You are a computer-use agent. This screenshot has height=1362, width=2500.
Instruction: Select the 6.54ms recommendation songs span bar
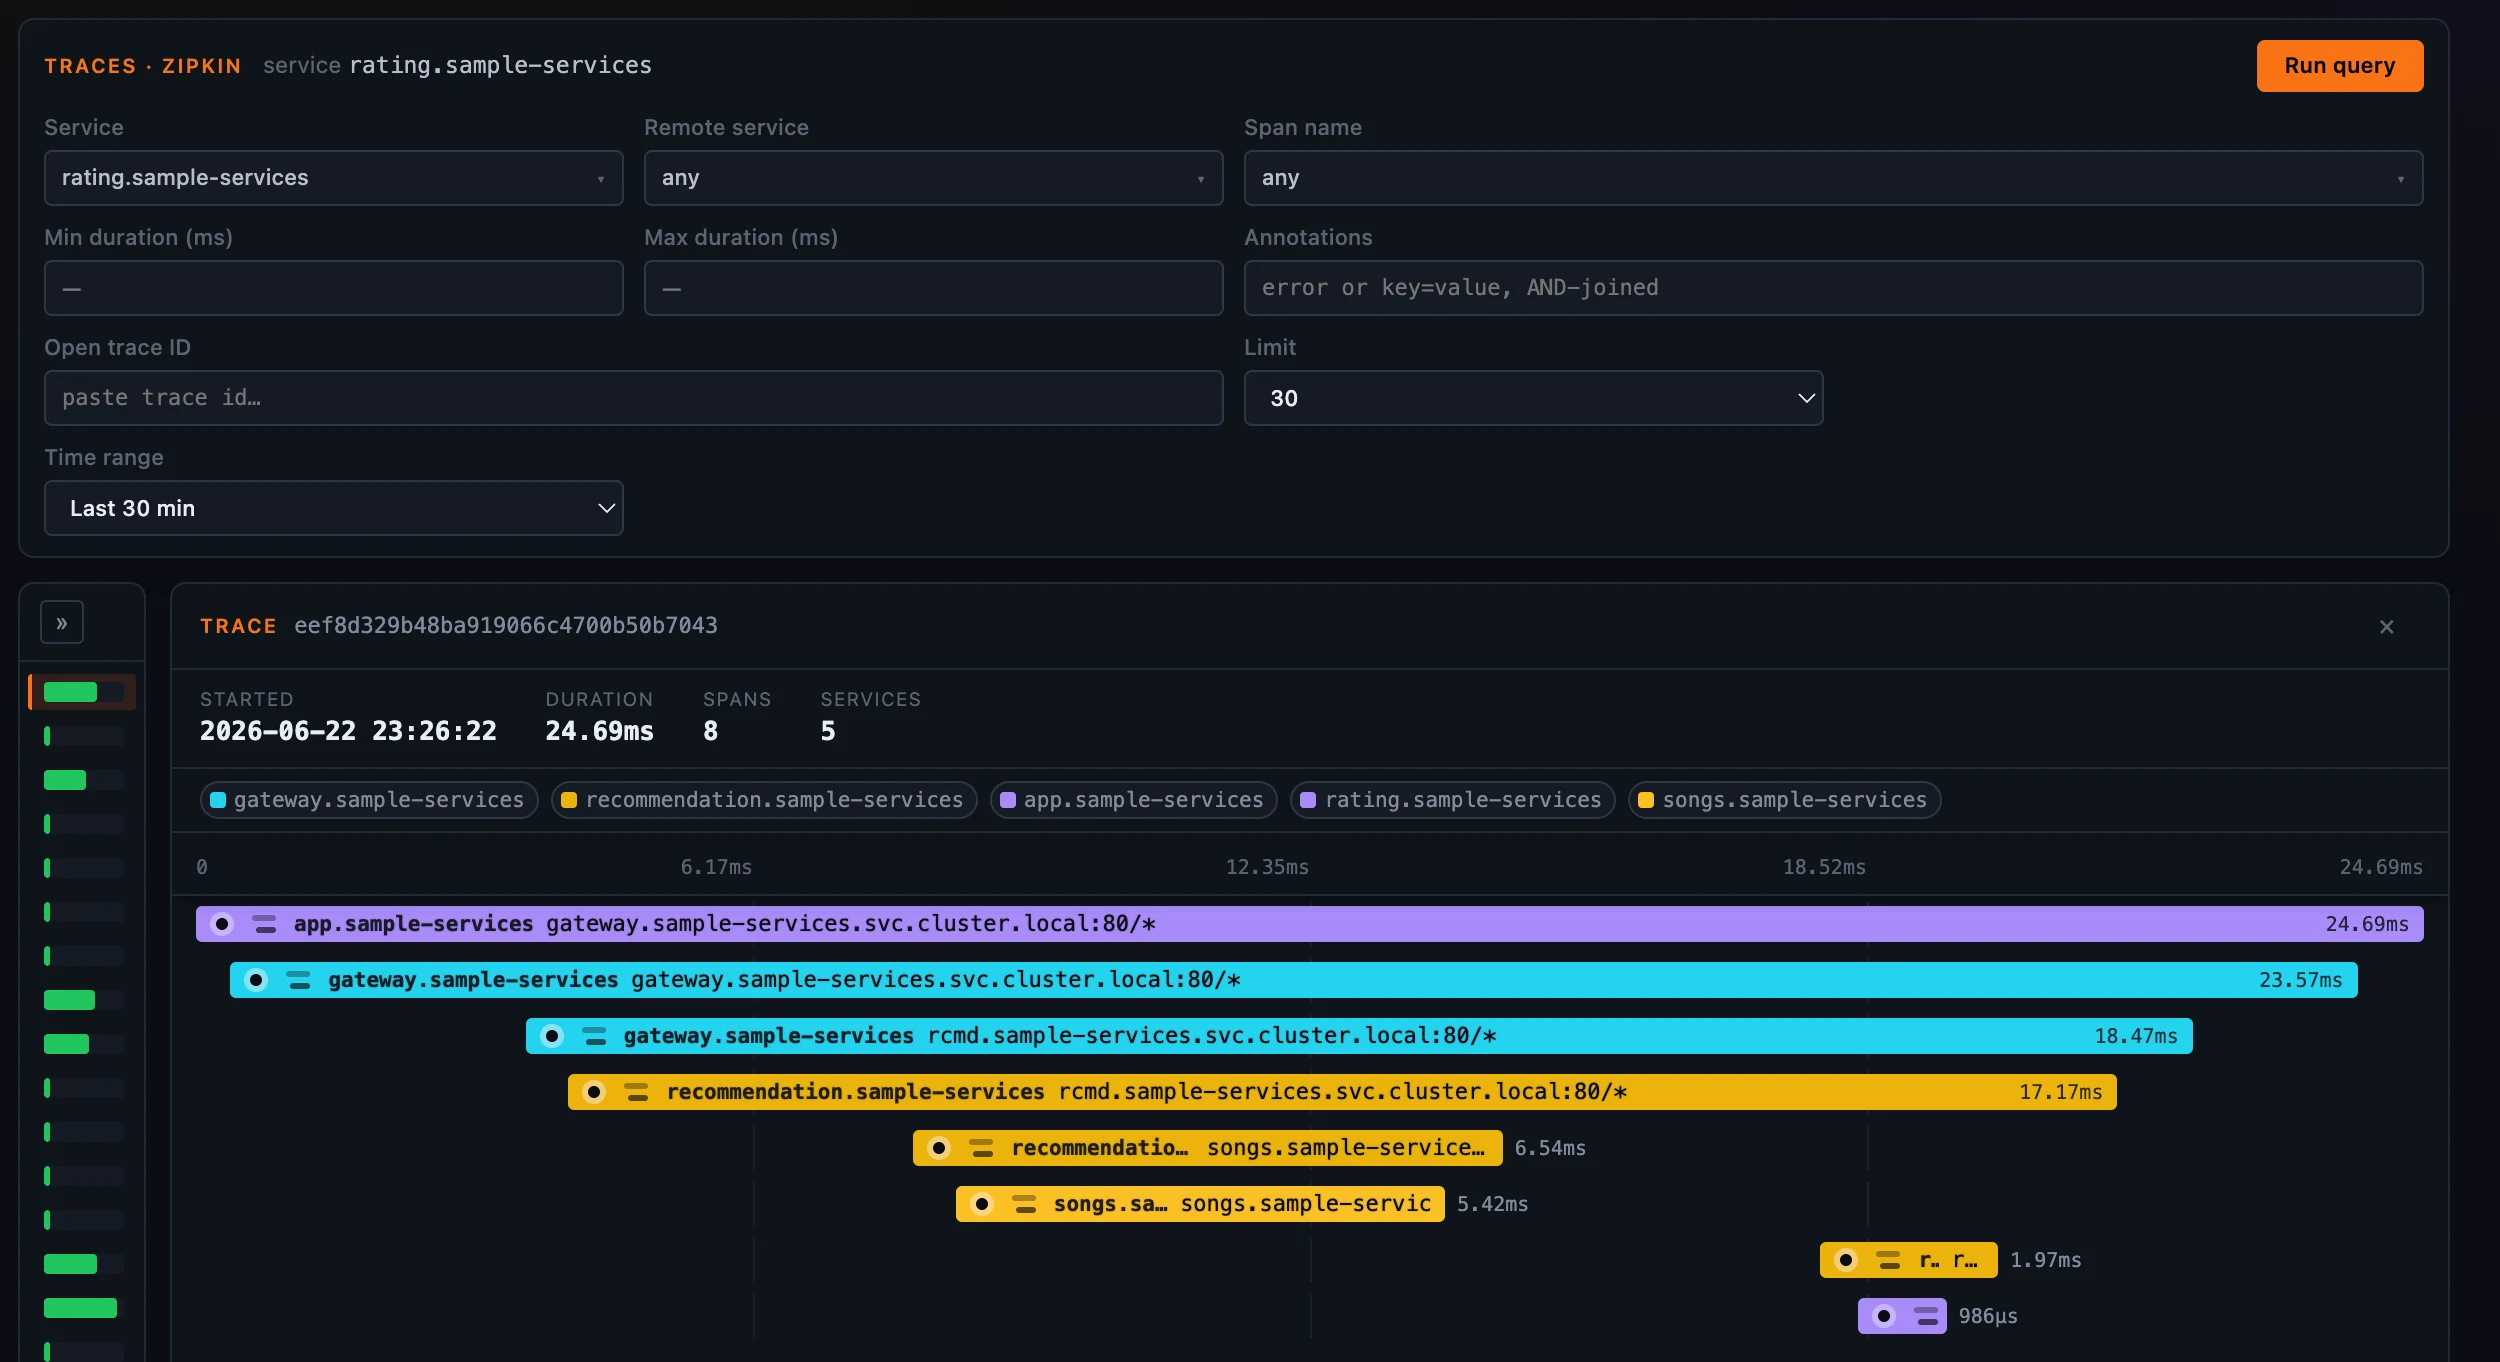click(1207, 1148)
